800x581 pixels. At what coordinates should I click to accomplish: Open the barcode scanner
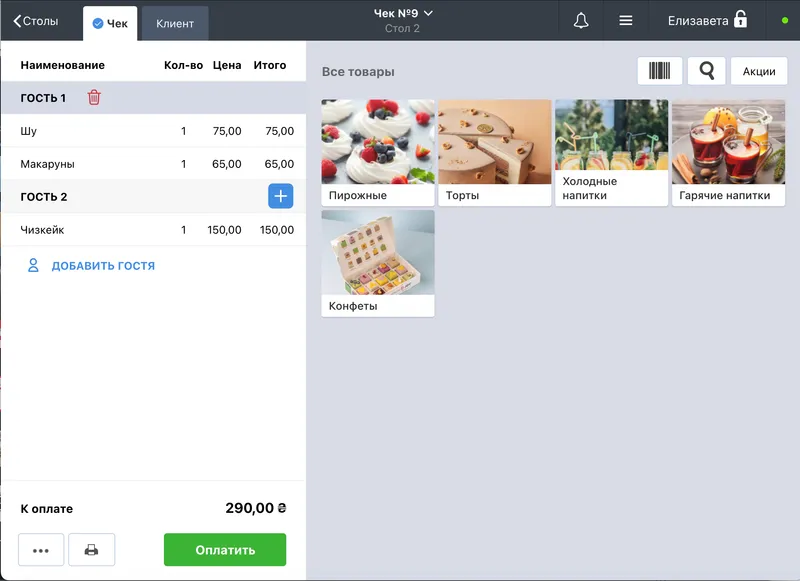[x=660, y=71]
